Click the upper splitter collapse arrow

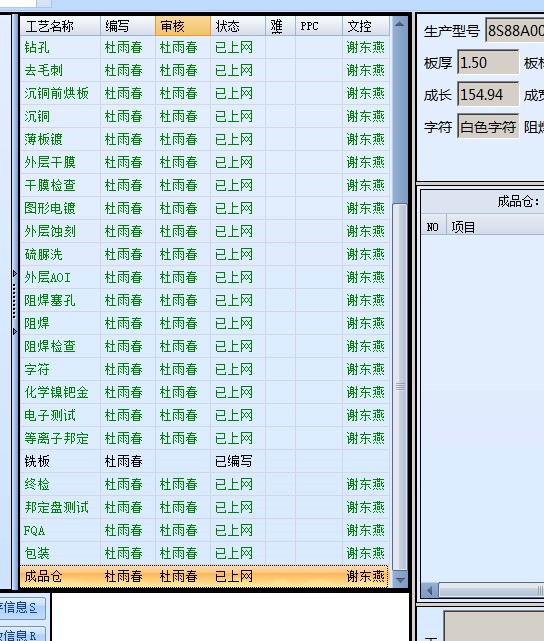(15, 273)
